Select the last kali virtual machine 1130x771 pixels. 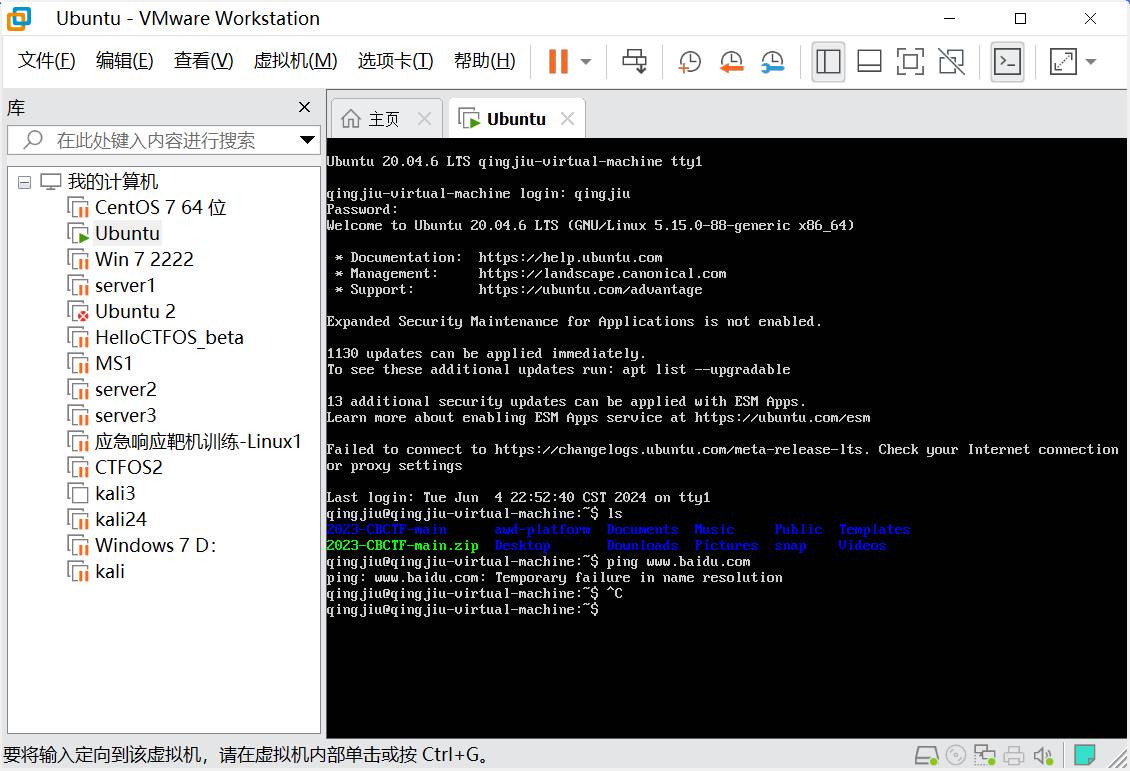(110, 571)
